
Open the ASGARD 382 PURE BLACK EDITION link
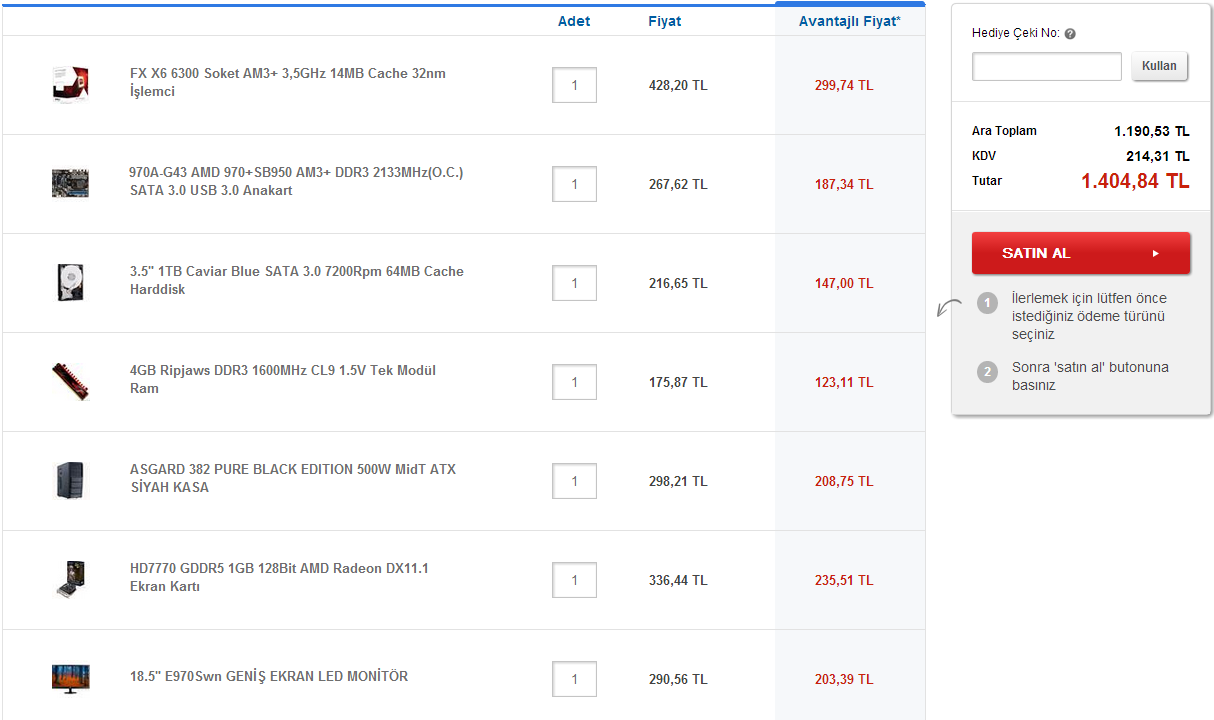292,478
